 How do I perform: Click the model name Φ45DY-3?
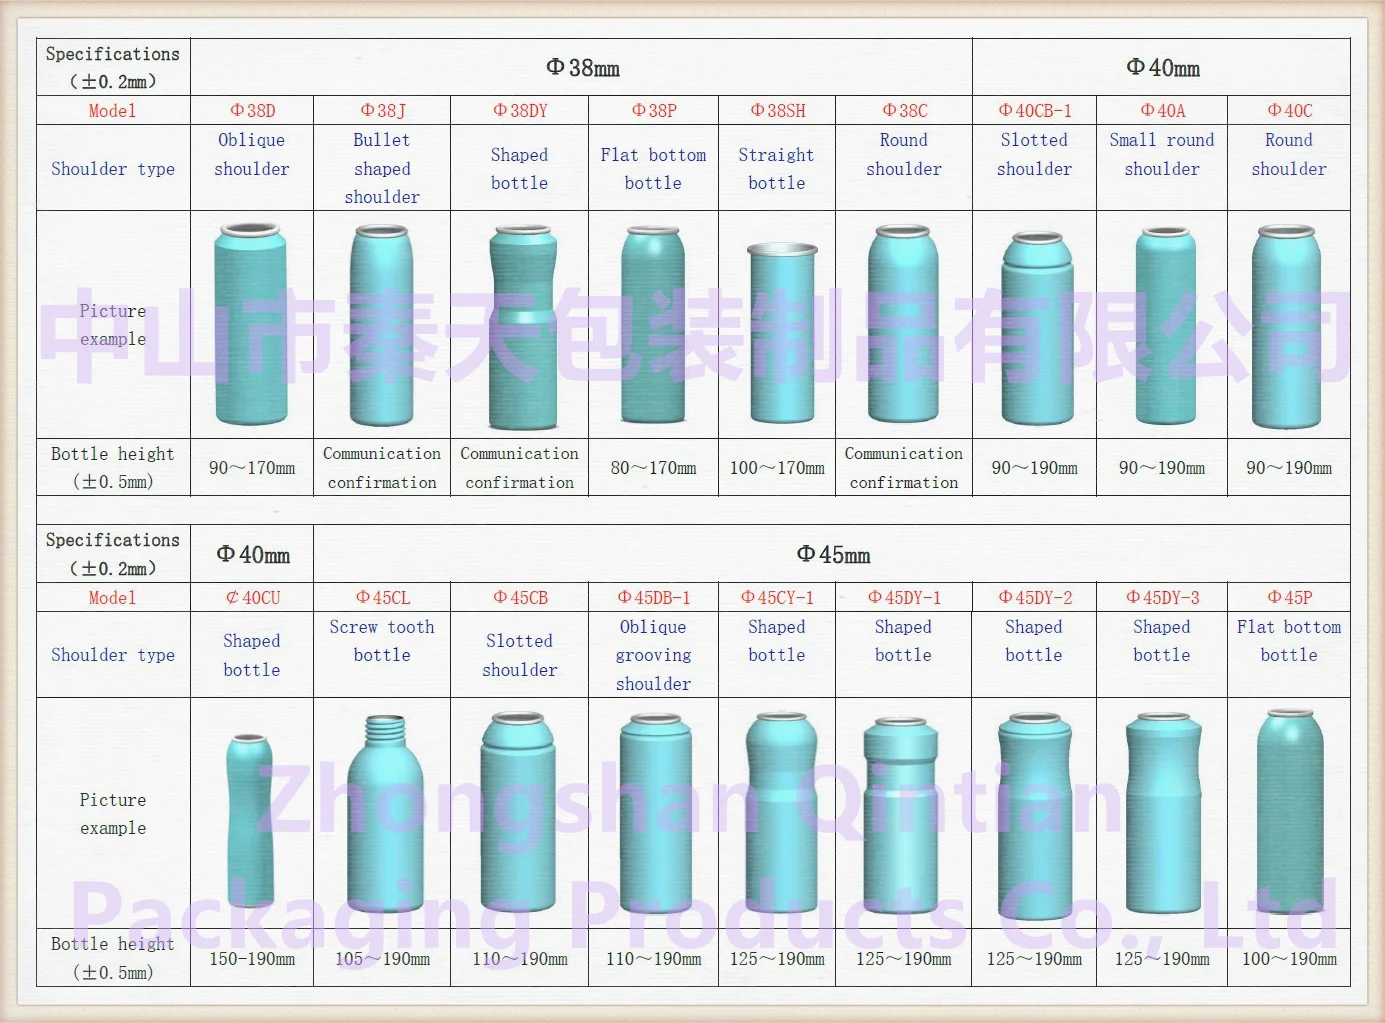pyautogui.click(x=1162, y=597)
